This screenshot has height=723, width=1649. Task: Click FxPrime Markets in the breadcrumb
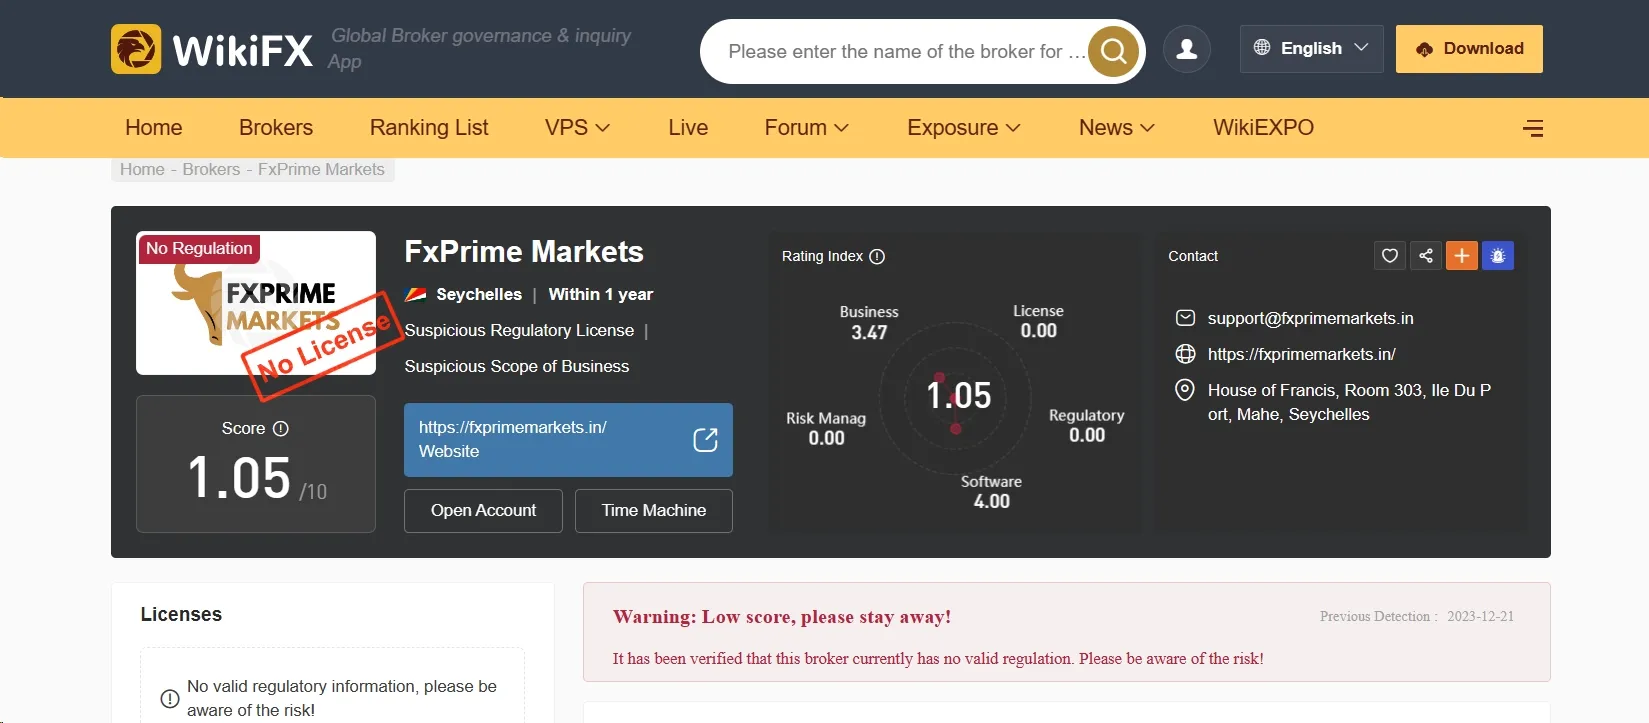(x=321, y=169)
